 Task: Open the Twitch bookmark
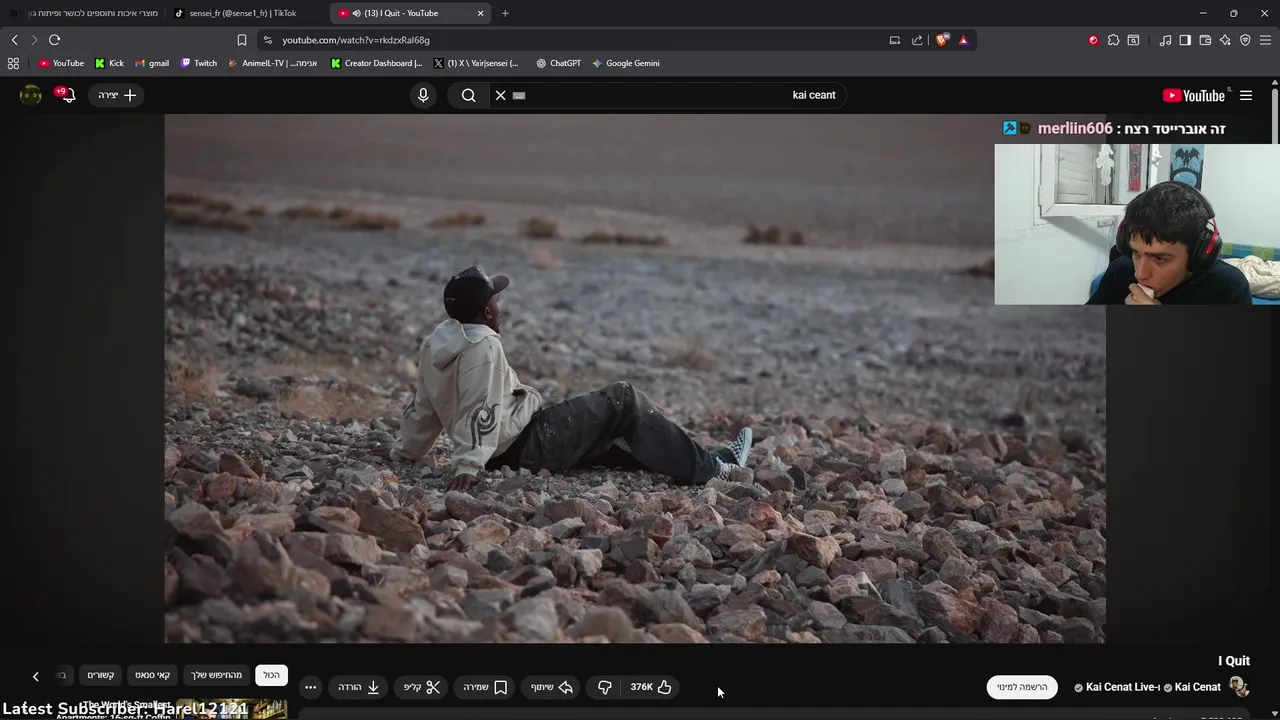pyautogui.click(x=198, y=63)
